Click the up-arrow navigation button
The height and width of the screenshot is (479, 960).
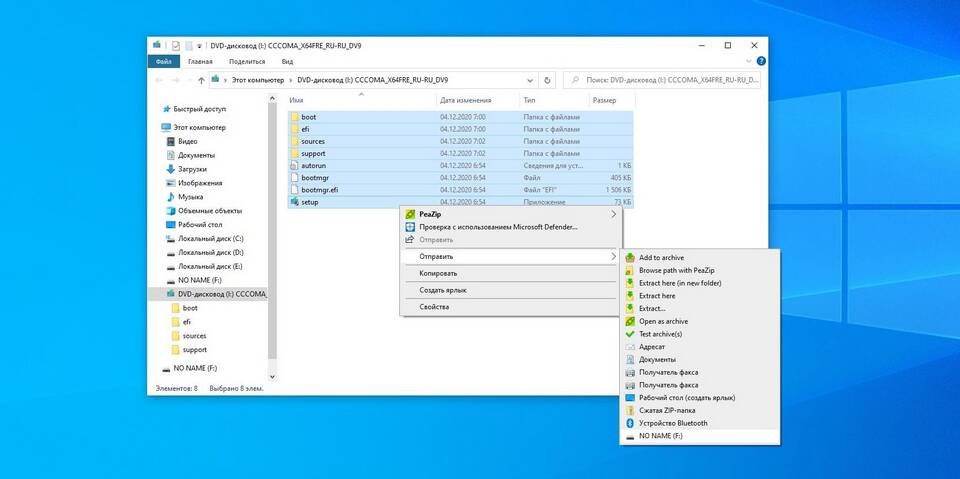[x=201, y=80]
